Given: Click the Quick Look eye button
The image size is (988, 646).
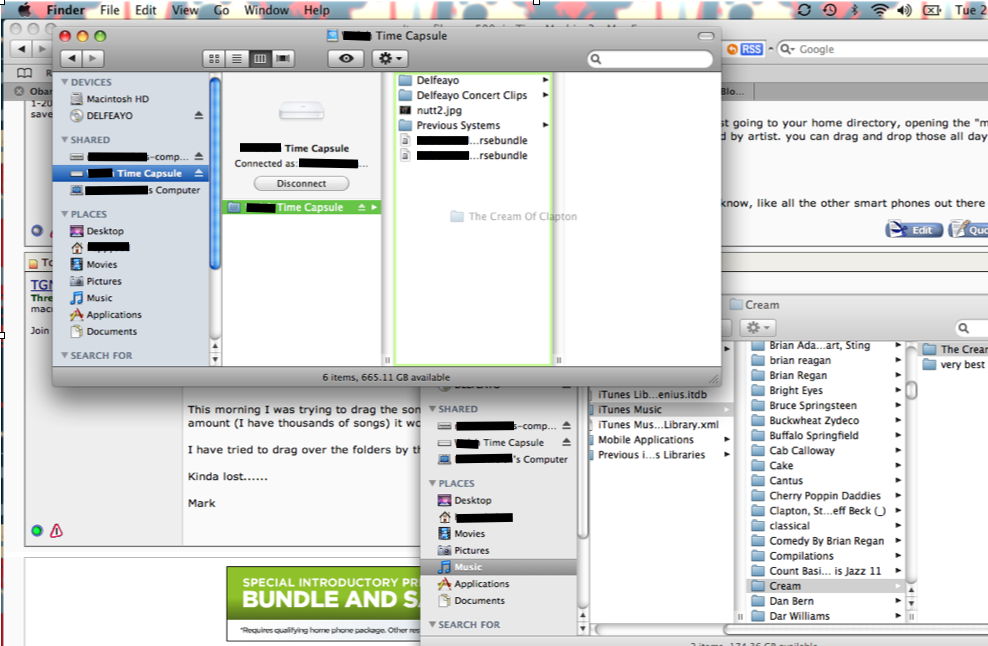Looking at the screenshot, I should 346,59.
